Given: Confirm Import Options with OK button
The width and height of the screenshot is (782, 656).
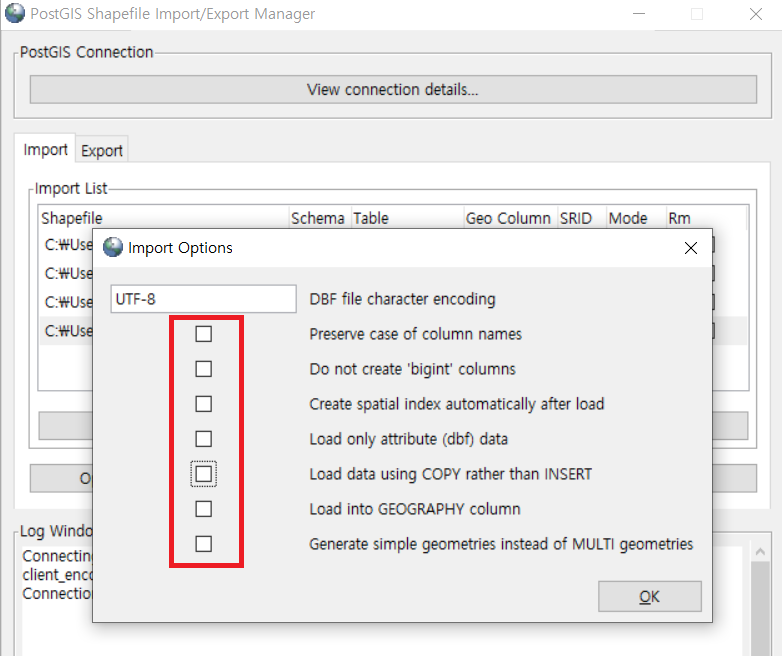Looking at the screenshot, I should pos(650,596).
